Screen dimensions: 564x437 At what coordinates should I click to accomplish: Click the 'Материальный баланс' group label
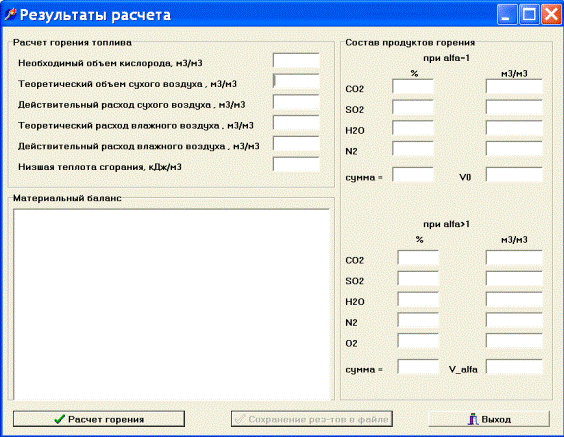67,198
